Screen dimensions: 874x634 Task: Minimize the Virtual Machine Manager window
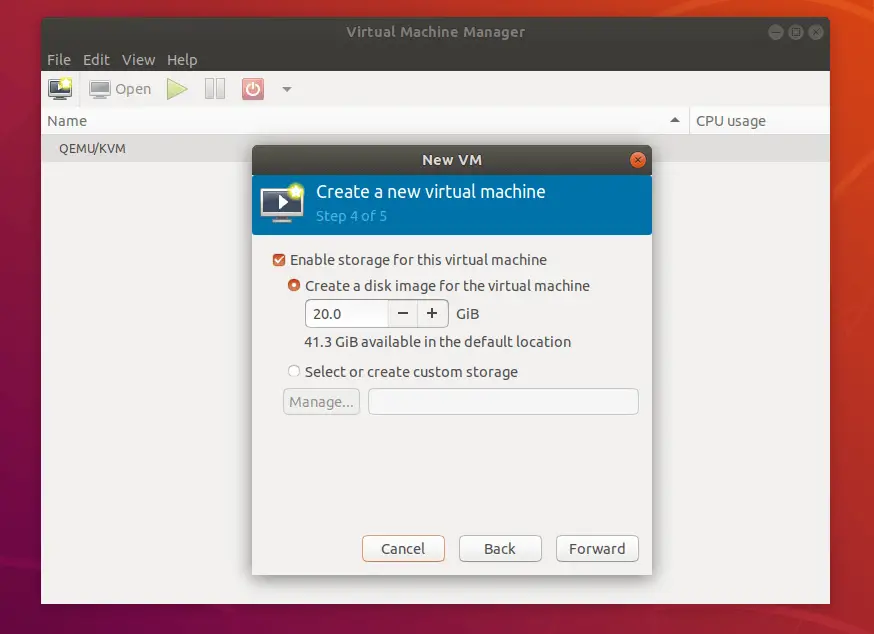pyautogui.click(x=776, y=32)
